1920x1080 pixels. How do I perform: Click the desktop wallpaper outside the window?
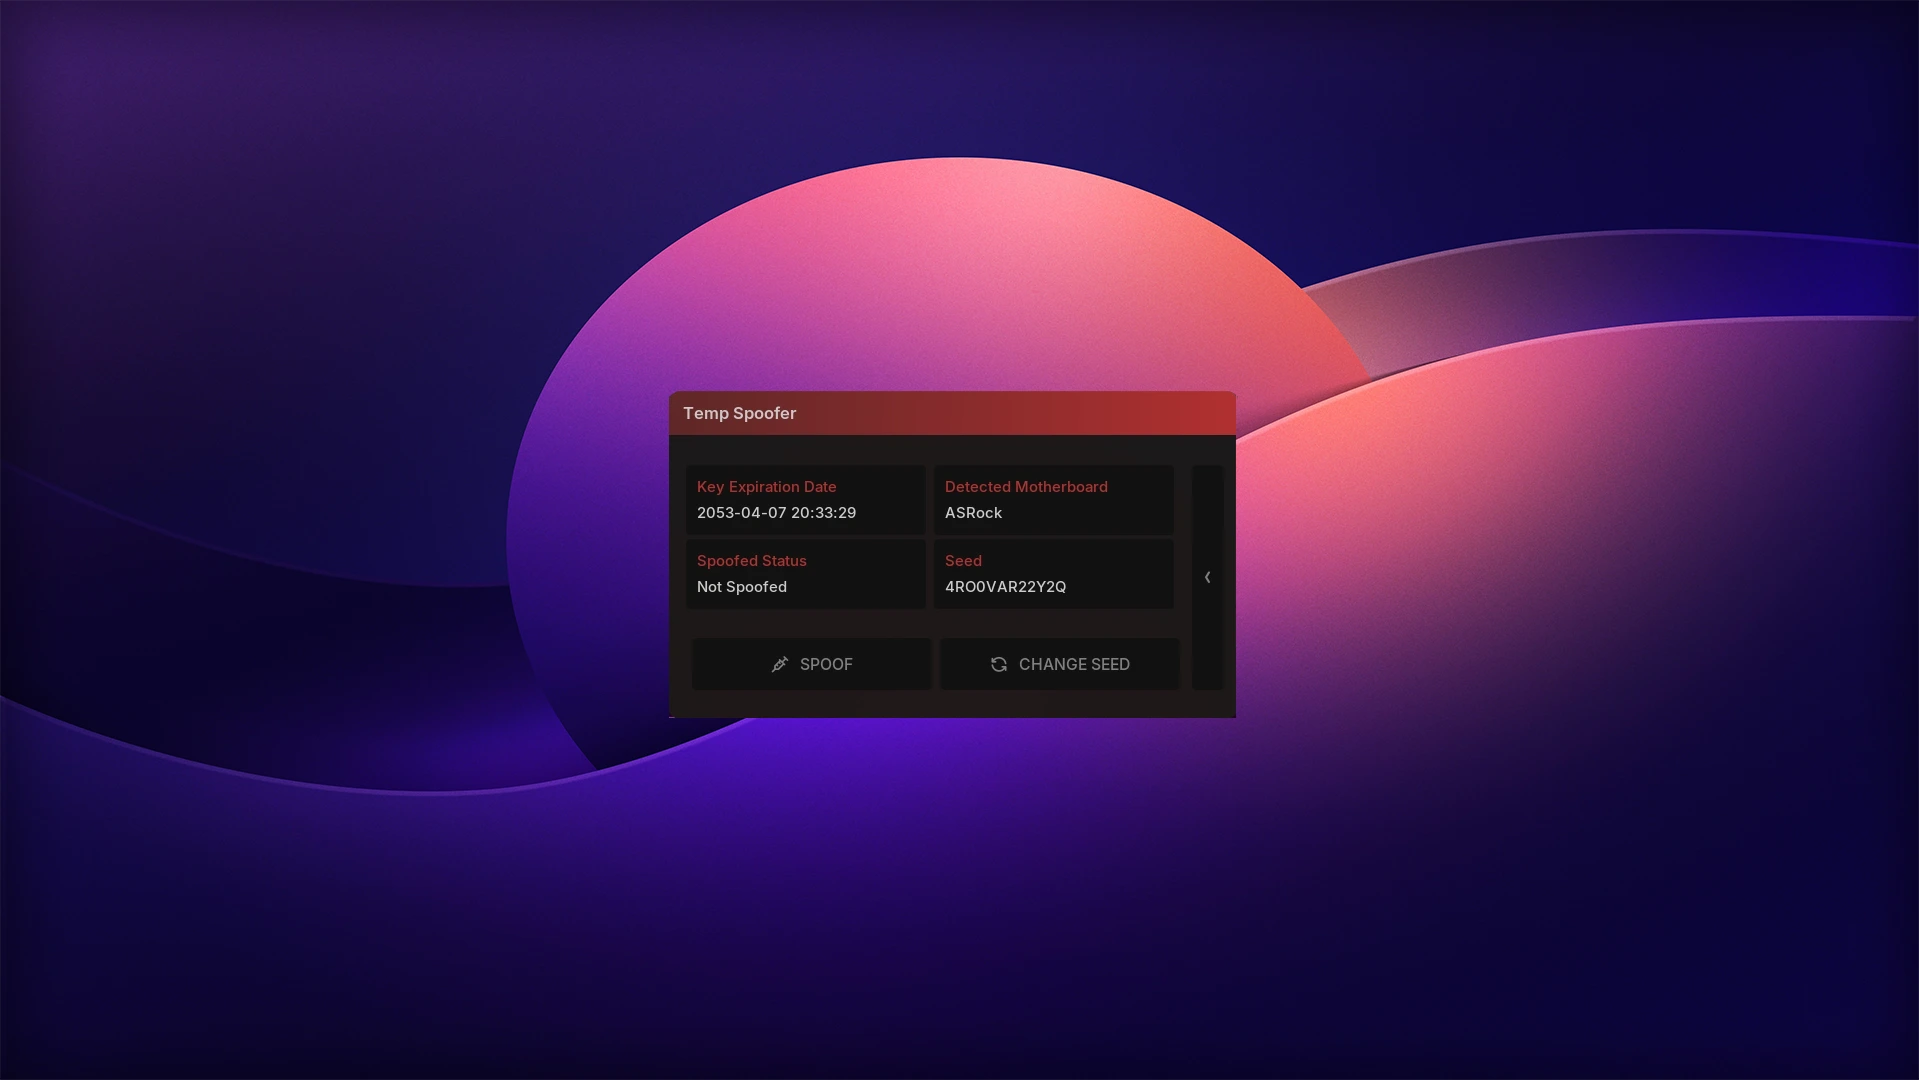pos(300,300)
